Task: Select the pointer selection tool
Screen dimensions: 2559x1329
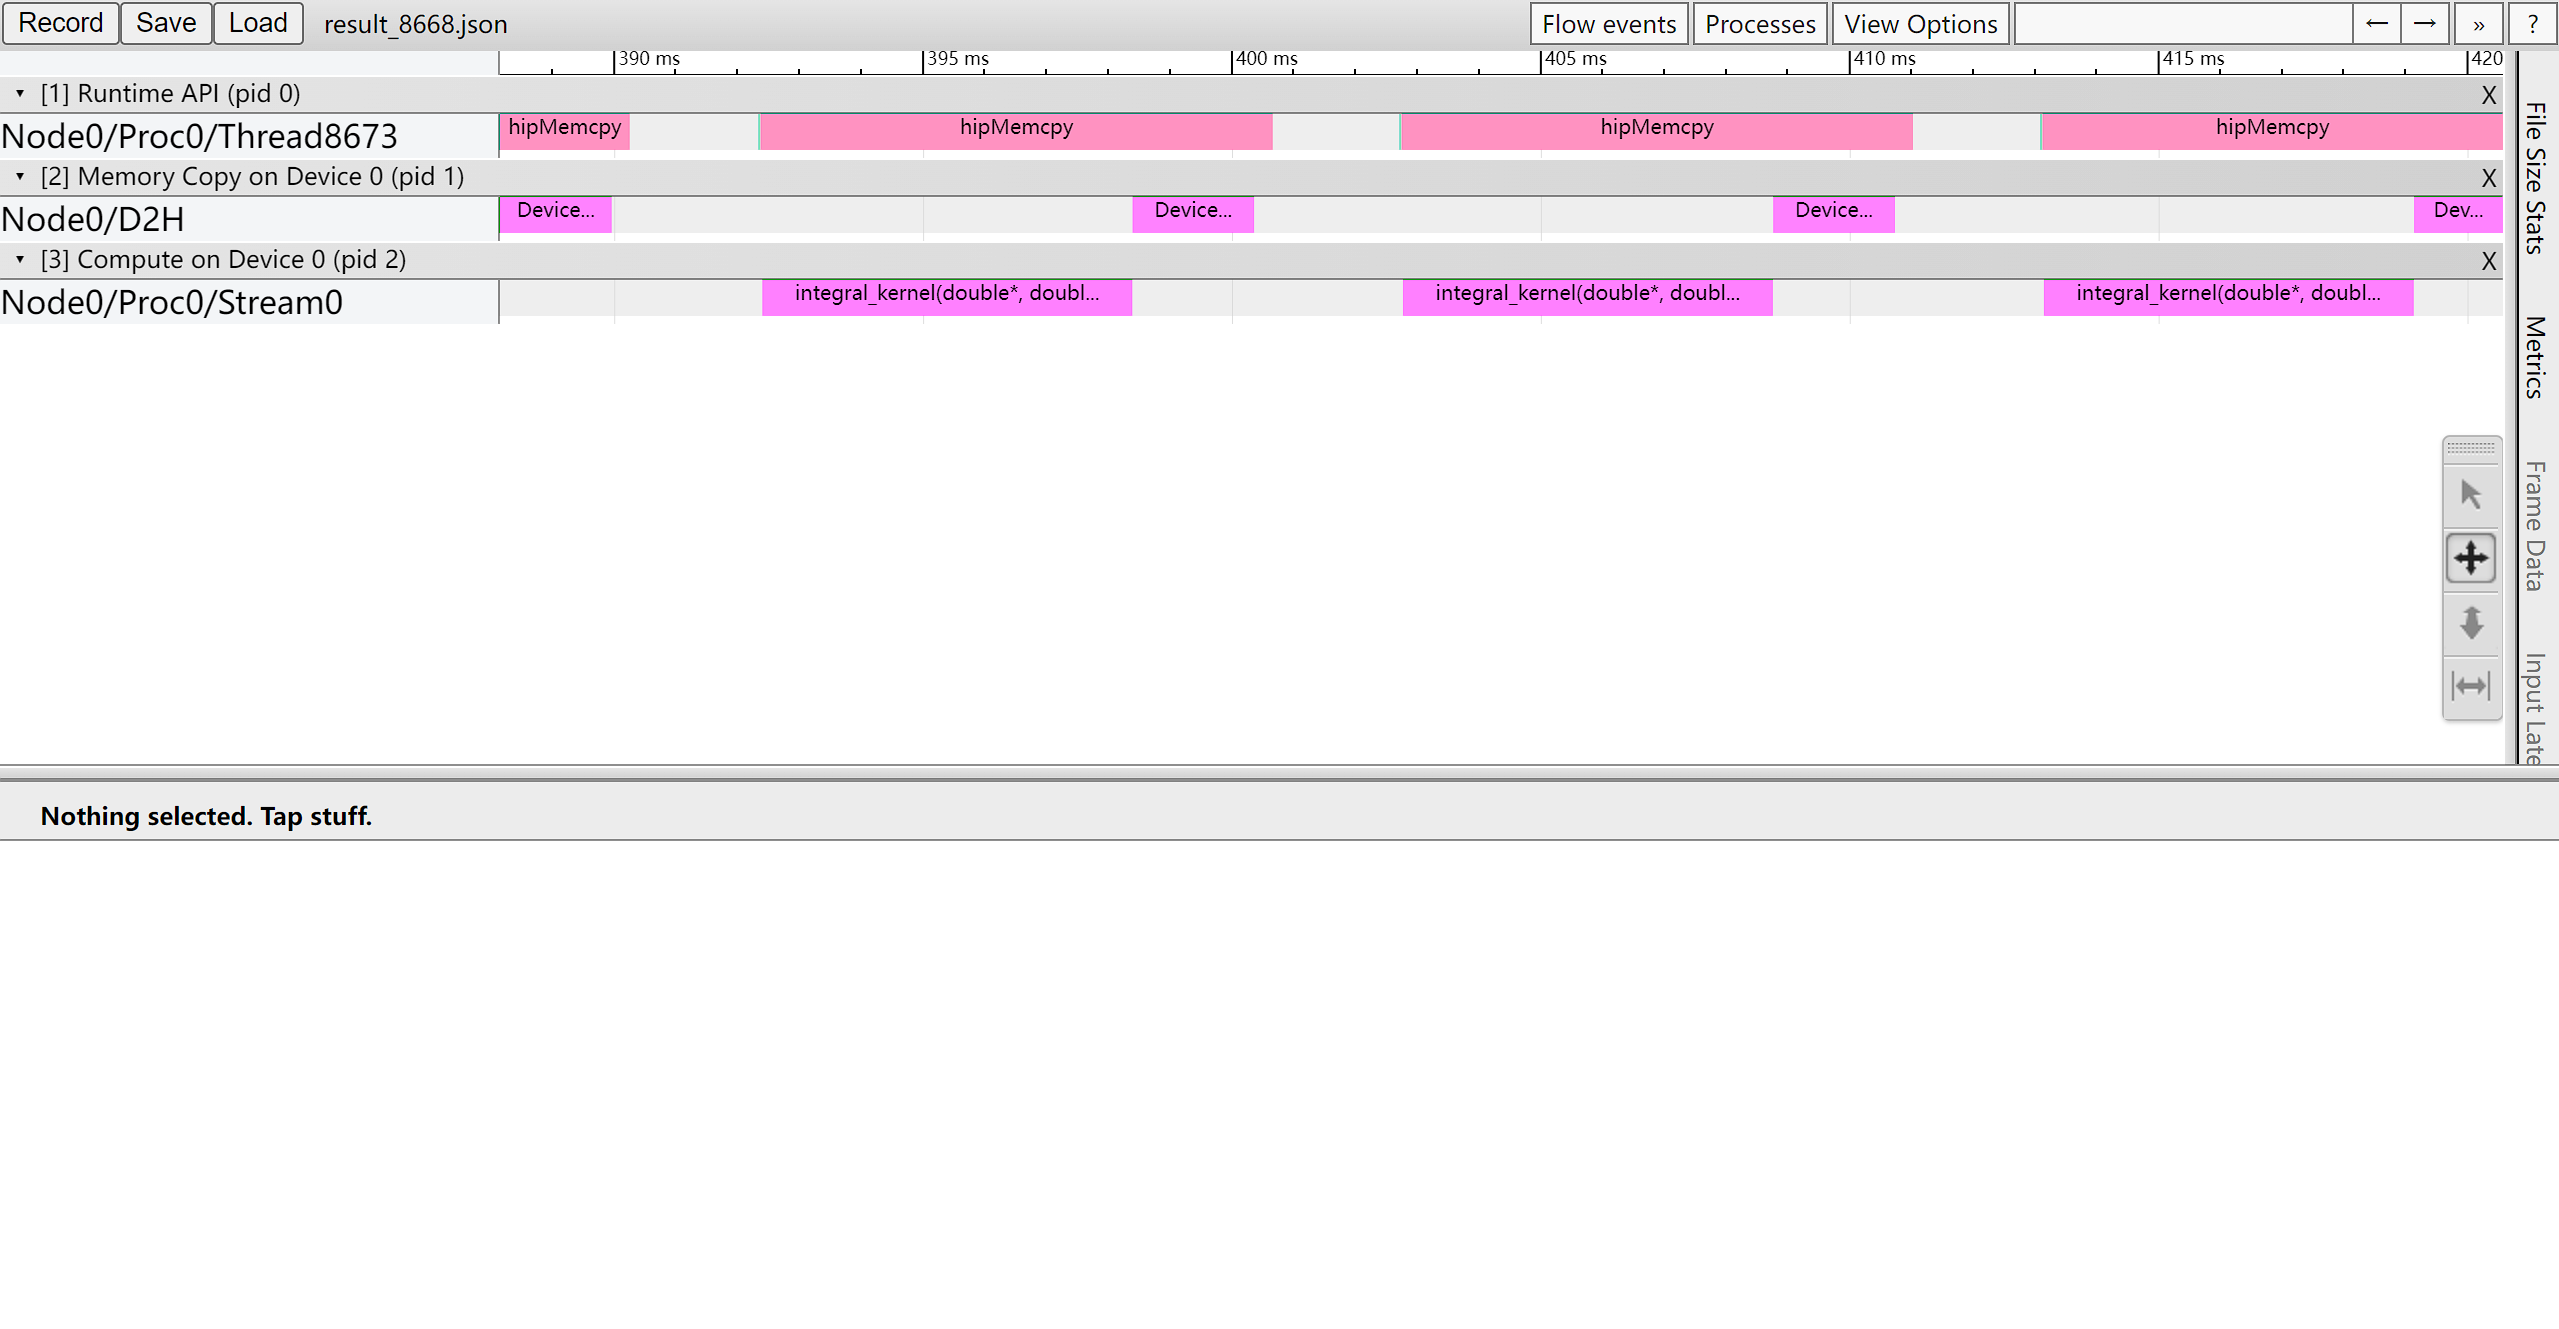Action: (2470, 494)
